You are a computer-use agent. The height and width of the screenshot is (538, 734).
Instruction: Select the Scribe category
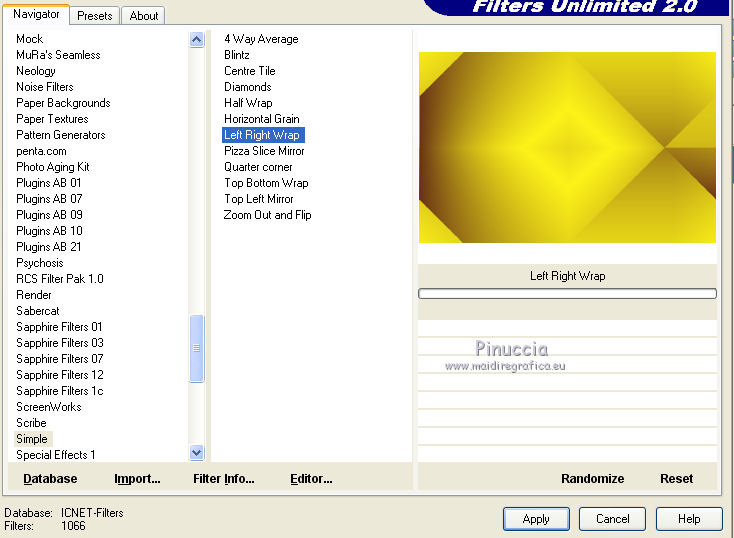click(x=31, y=422)
